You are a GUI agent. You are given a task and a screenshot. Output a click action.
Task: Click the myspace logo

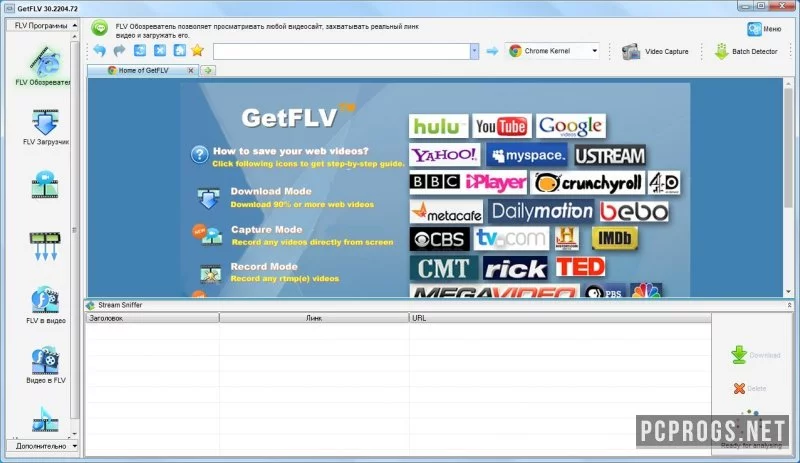527,155
